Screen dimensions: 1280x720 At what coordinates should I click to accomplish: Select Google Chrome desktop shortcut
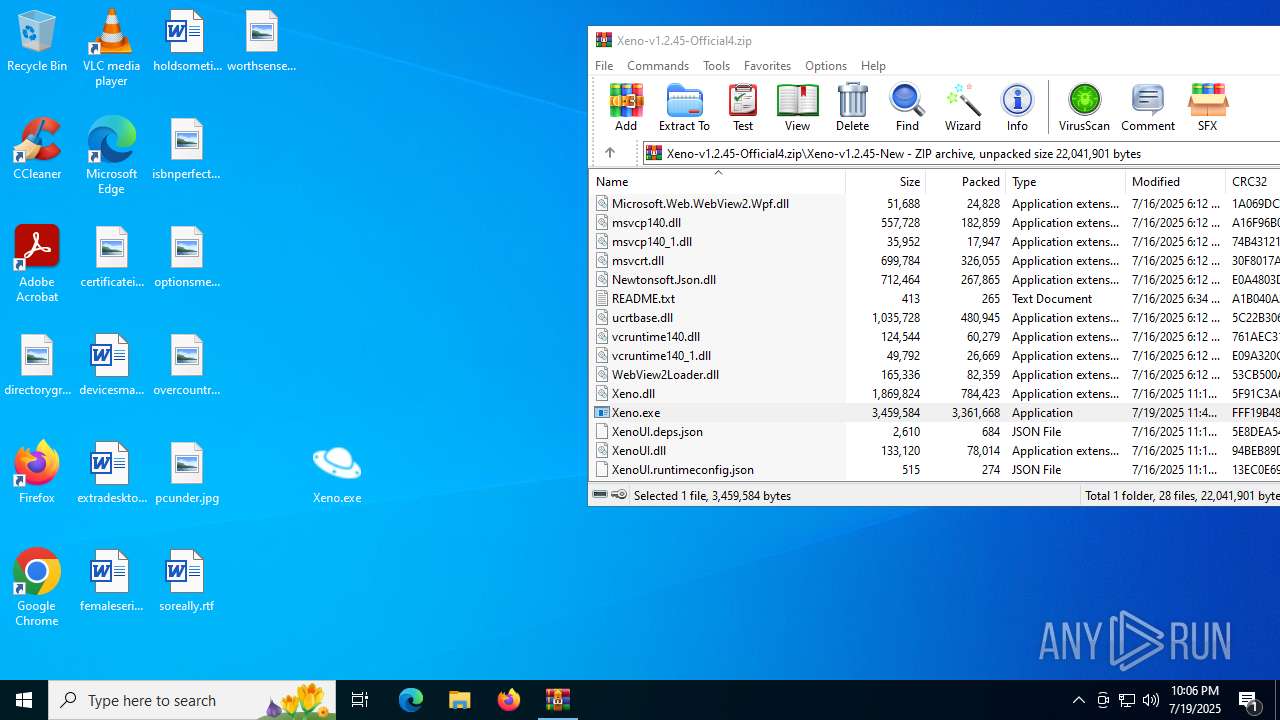click(x=37, y=588)
